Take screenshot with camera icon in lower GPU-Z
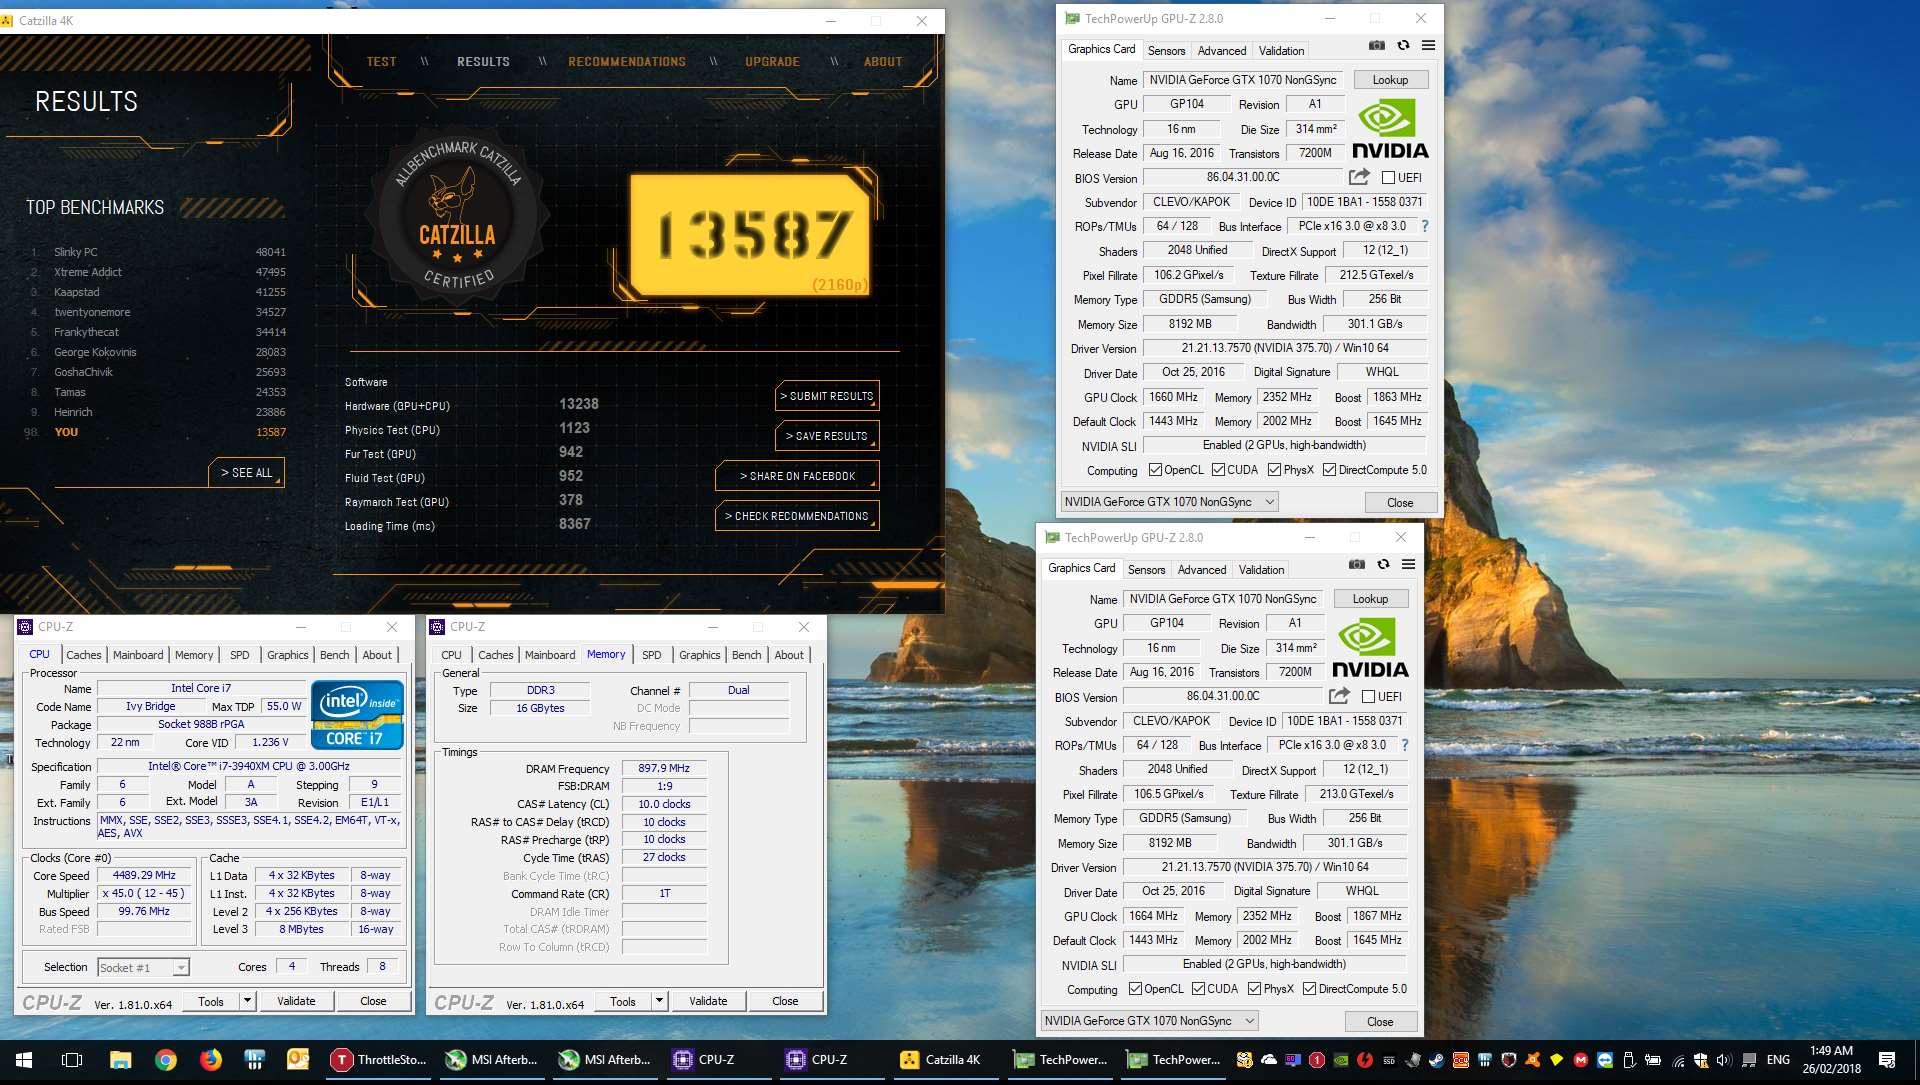Image resolution: width=1920 pixels, height=1085 pixels. click(1357, 565)
